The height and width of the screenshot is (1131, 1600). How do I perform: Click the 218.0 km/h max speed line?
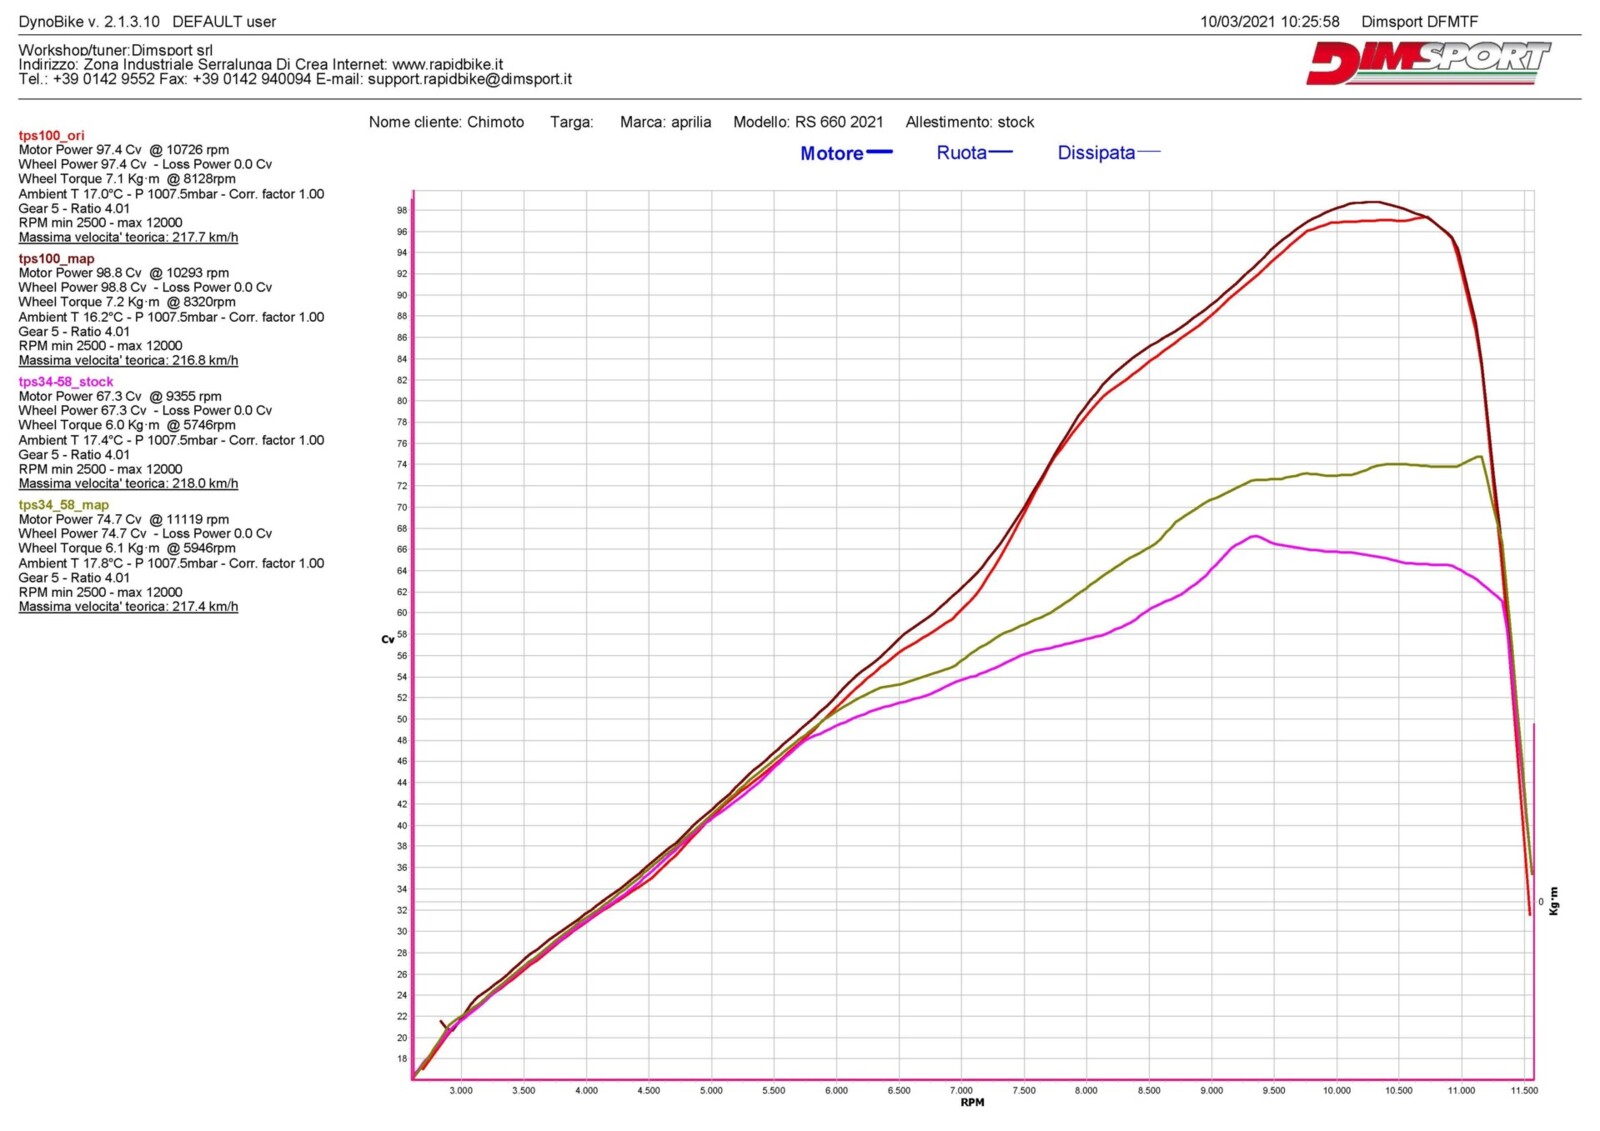pyautogui.click(x=128, y=483)
